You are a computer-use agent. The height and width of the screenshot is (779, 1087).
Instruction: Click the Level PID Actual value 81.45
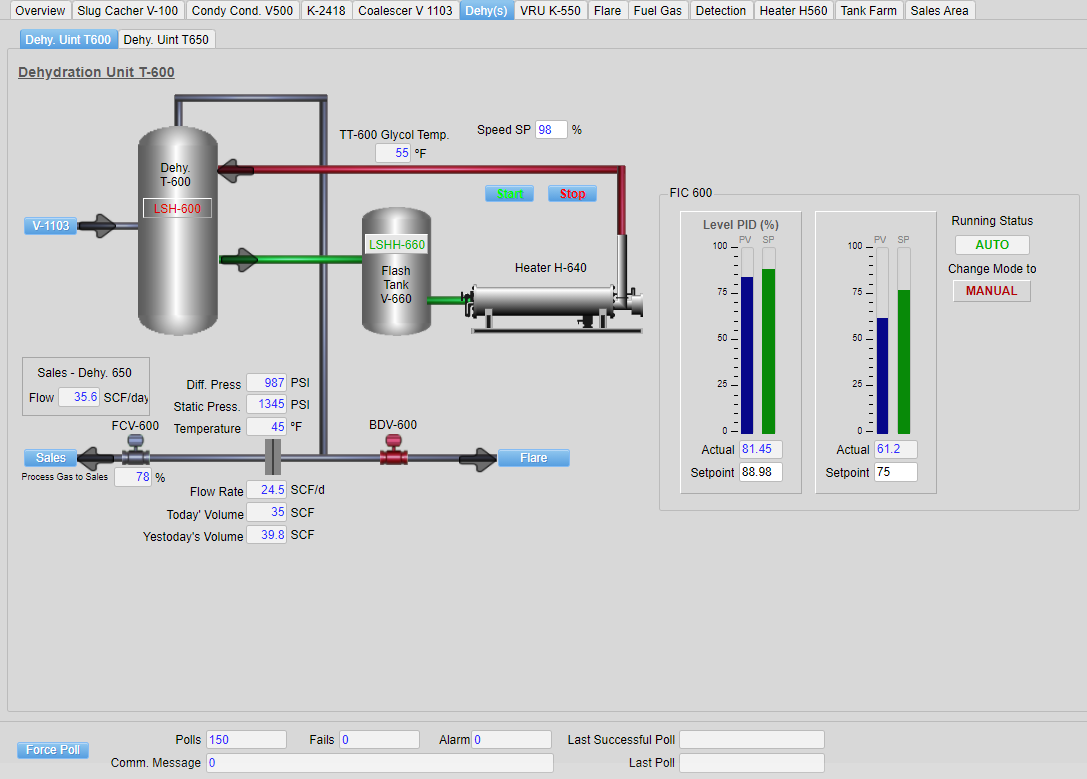pos(760,449)
